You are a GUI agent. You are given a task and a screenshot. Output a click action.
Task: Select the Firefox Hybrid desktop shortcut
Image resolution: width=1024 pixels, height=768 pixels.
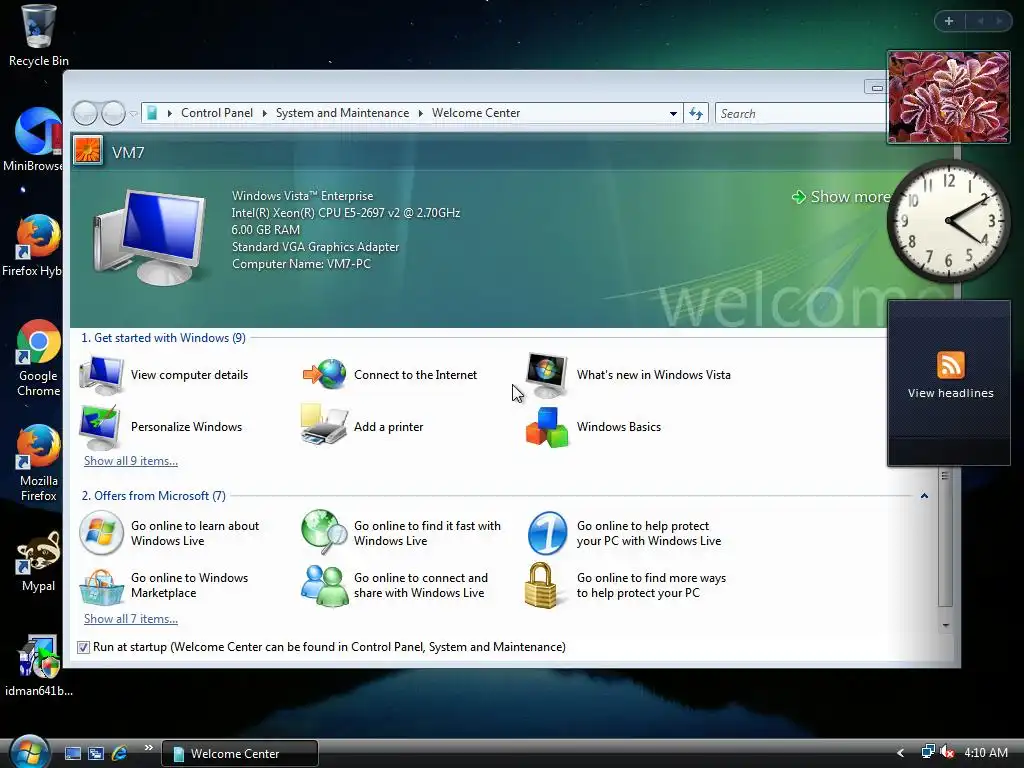(x=34, y=245)
